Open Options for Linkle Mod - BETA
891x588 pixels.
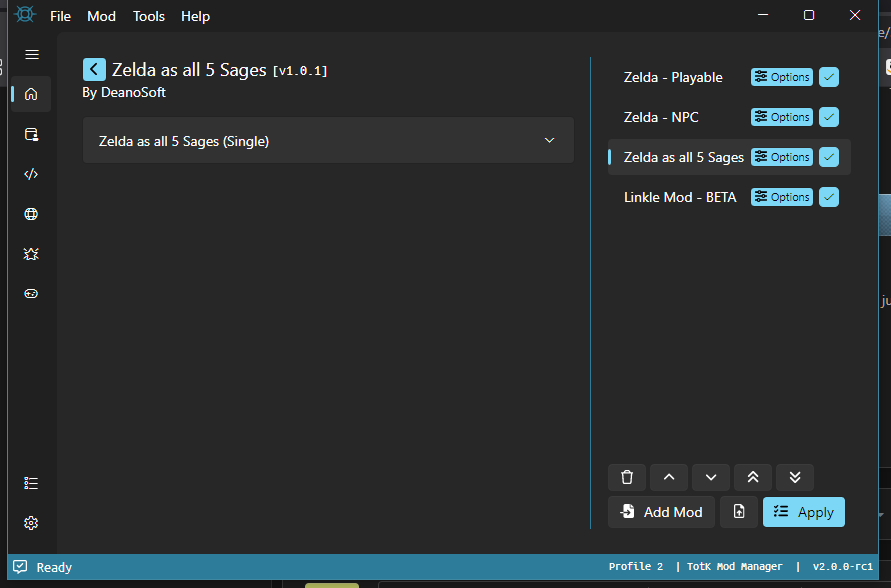782,197
